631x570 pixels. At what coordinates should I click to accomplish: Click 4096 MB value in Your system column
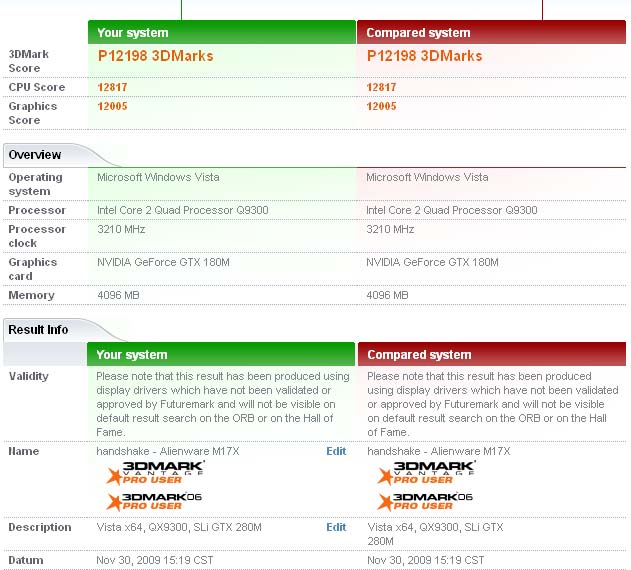118,295
